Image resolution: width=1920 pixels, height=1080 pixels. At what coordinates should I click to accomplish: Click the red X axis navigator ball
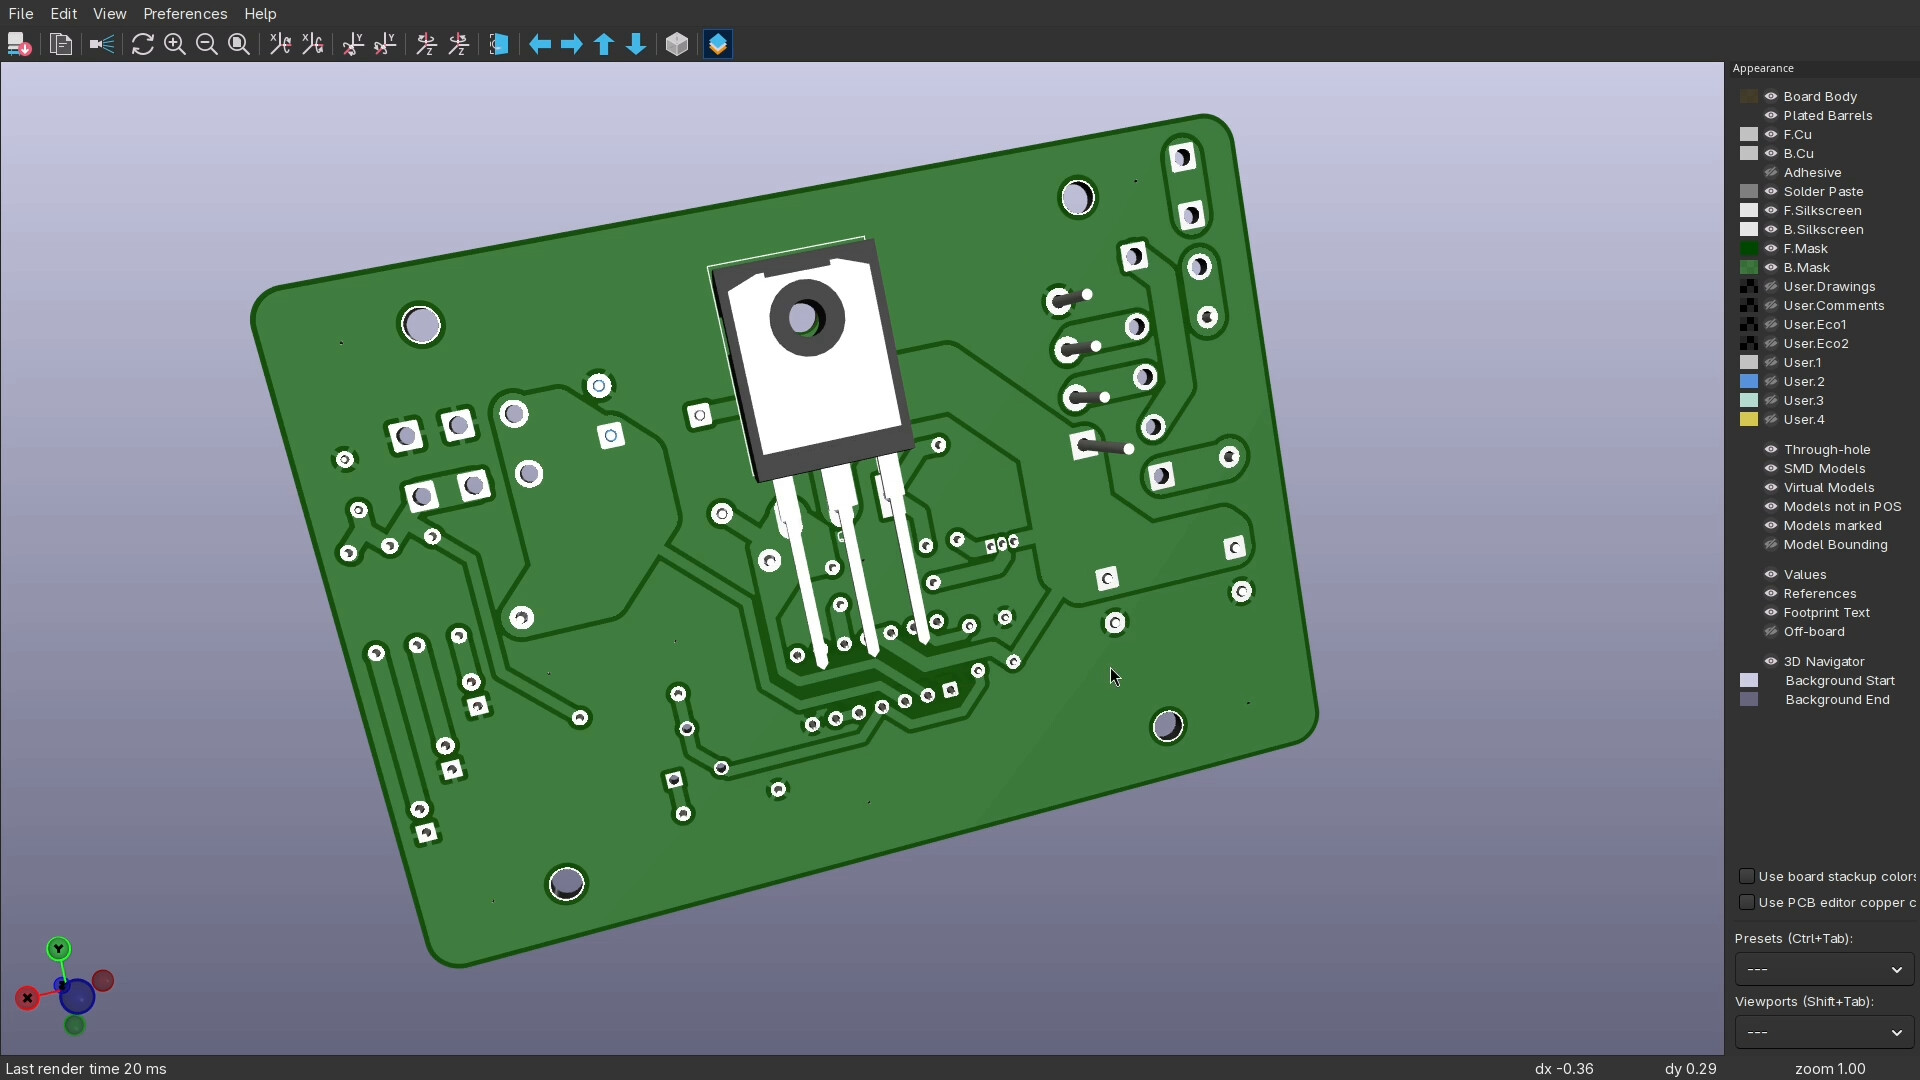[x=27, y=998]
